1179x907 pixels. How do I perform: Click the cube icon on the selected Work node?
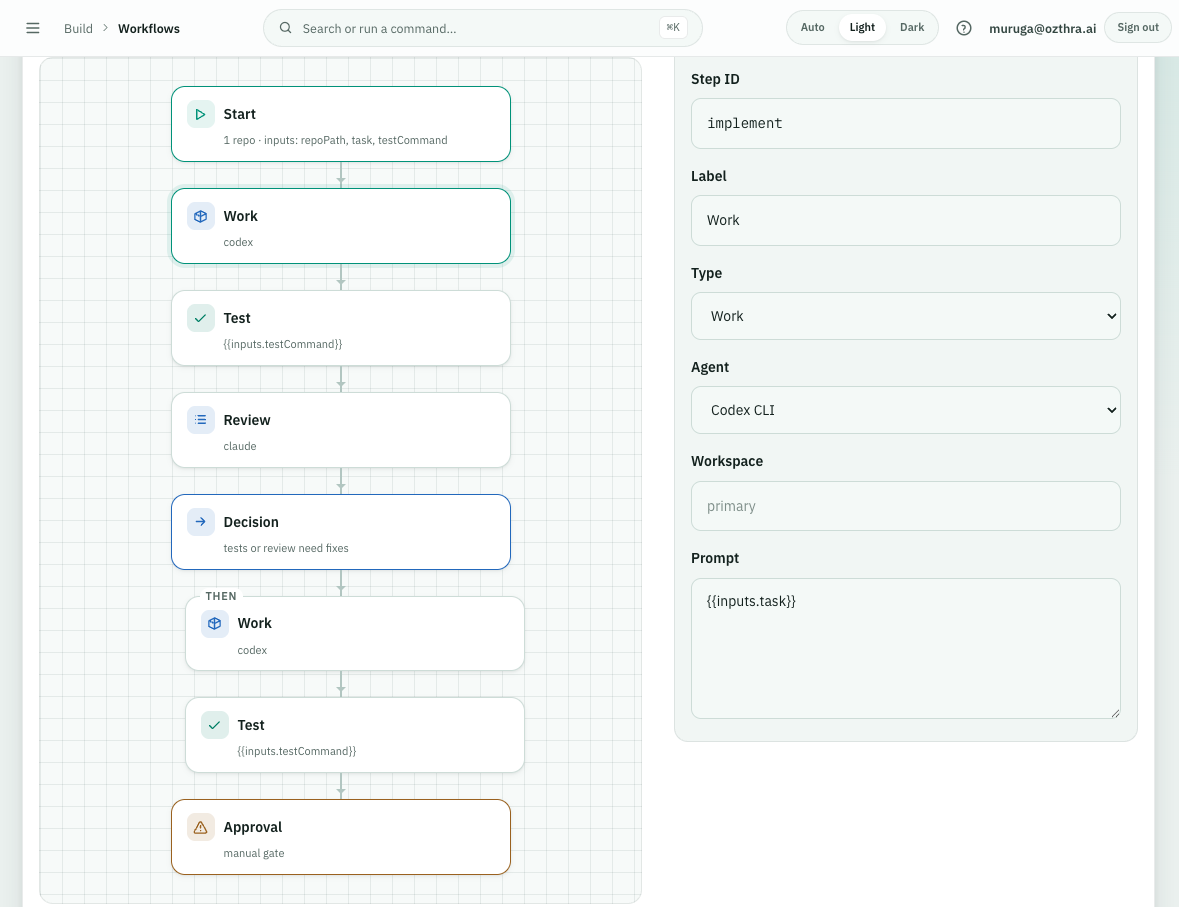(201, 217)
